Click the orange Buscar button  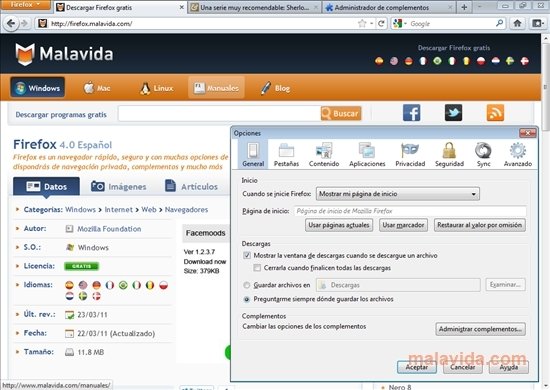pyautogui.click(x=341, y=113)
